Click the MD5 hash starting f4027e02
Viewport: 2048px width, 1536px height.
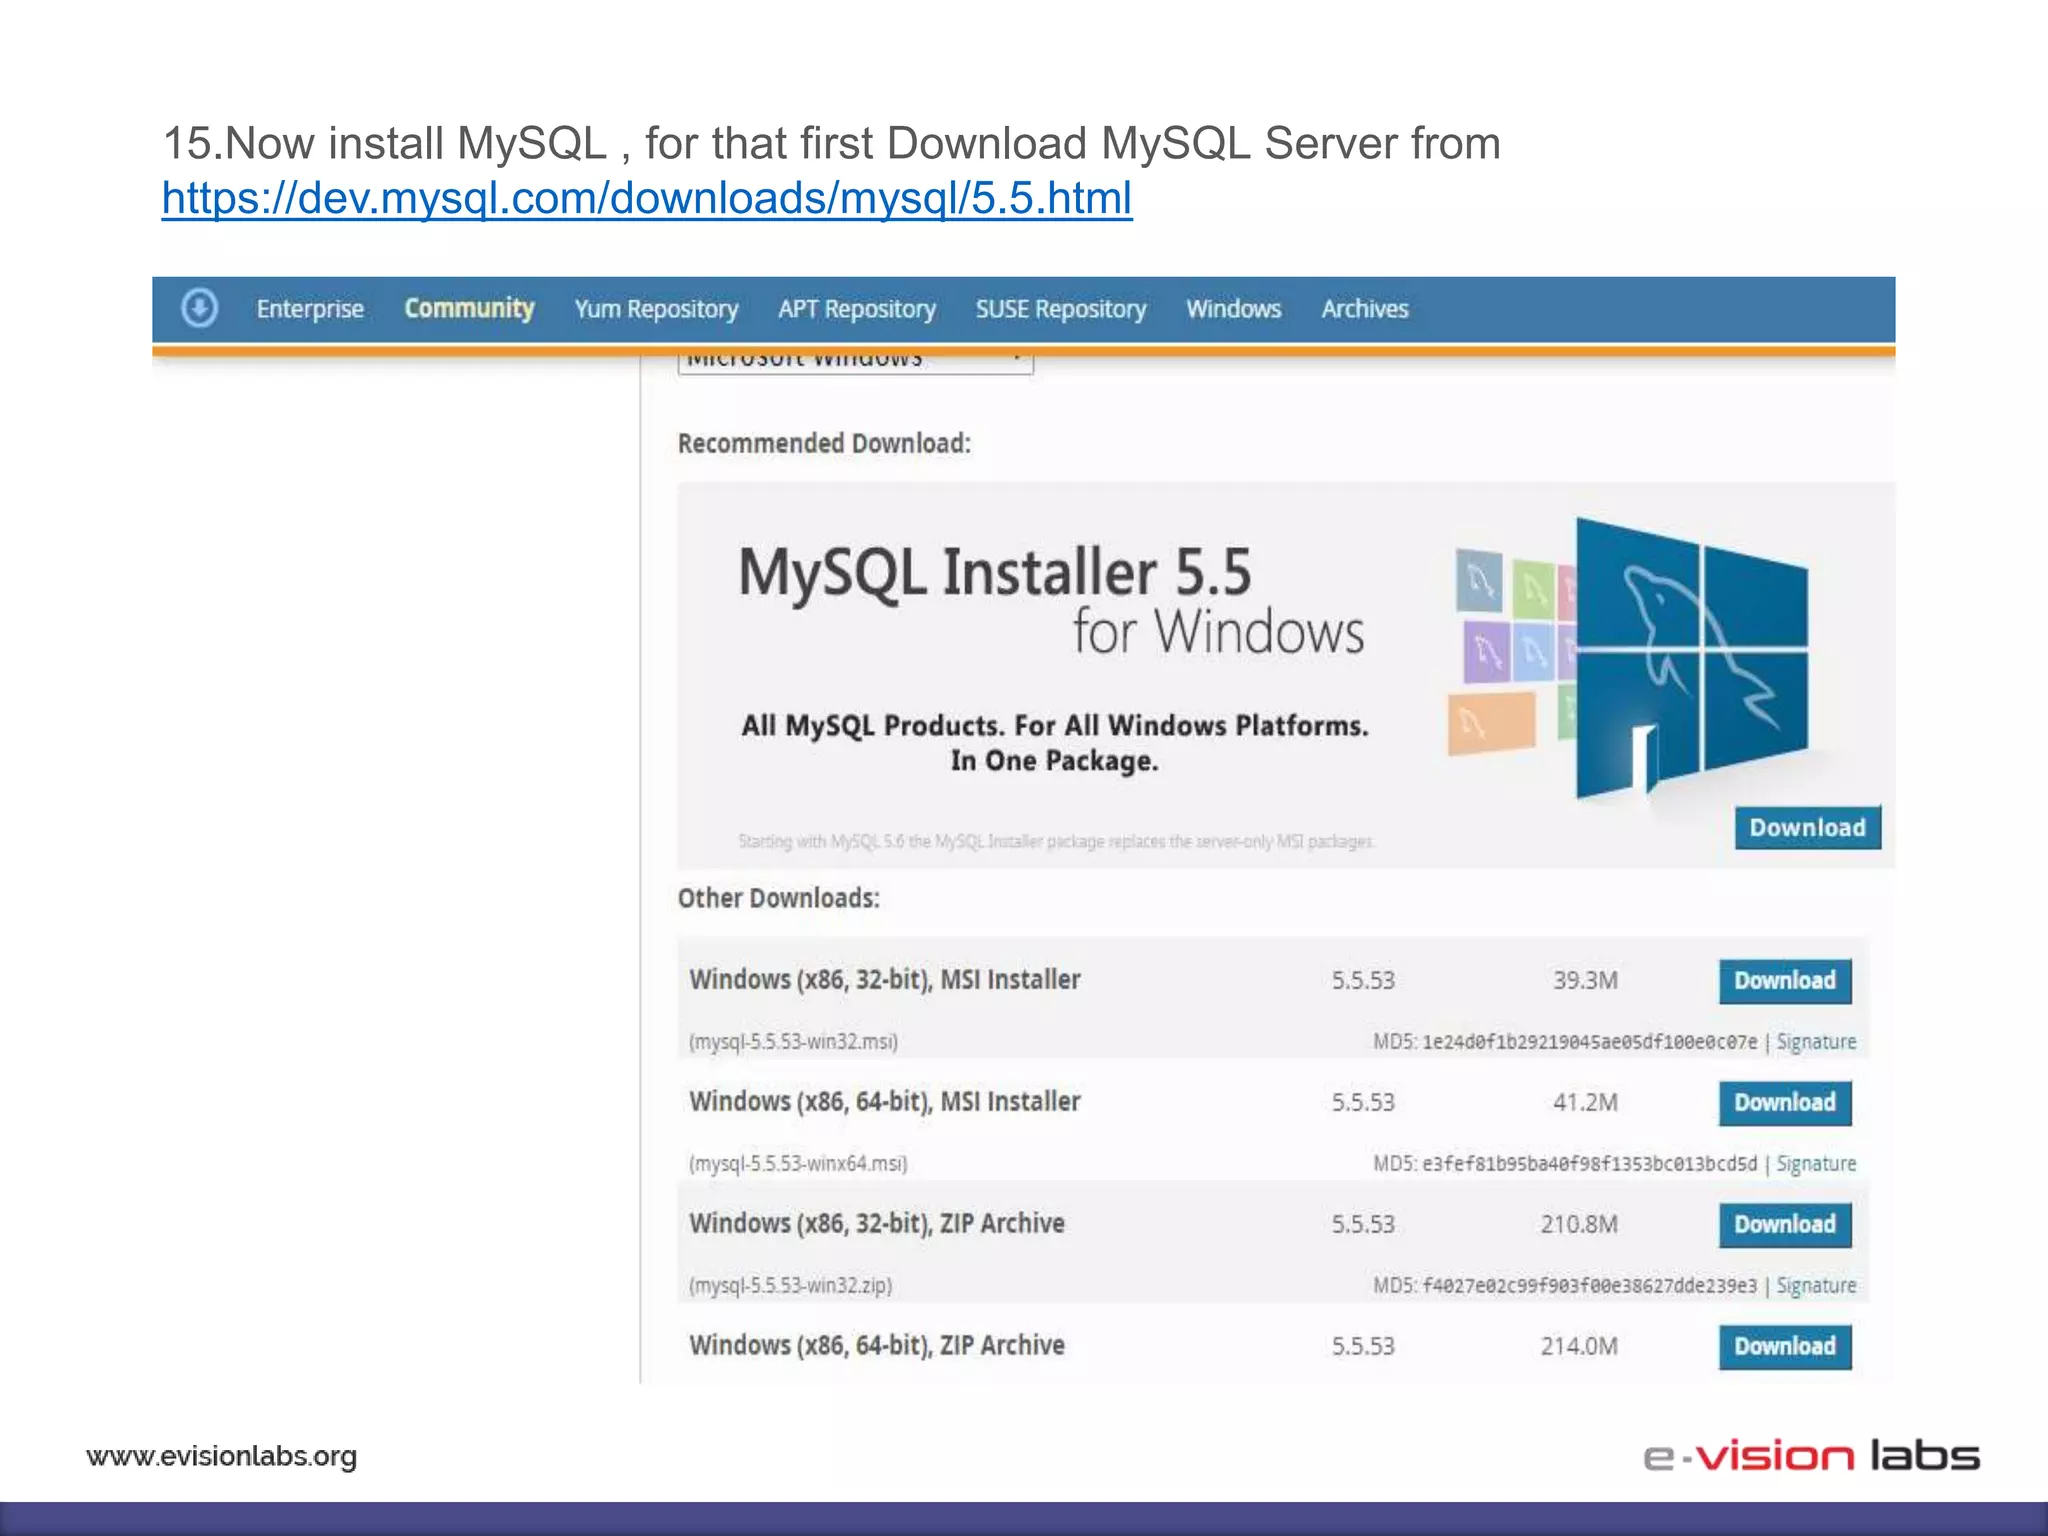[x=1589, y=1286]
